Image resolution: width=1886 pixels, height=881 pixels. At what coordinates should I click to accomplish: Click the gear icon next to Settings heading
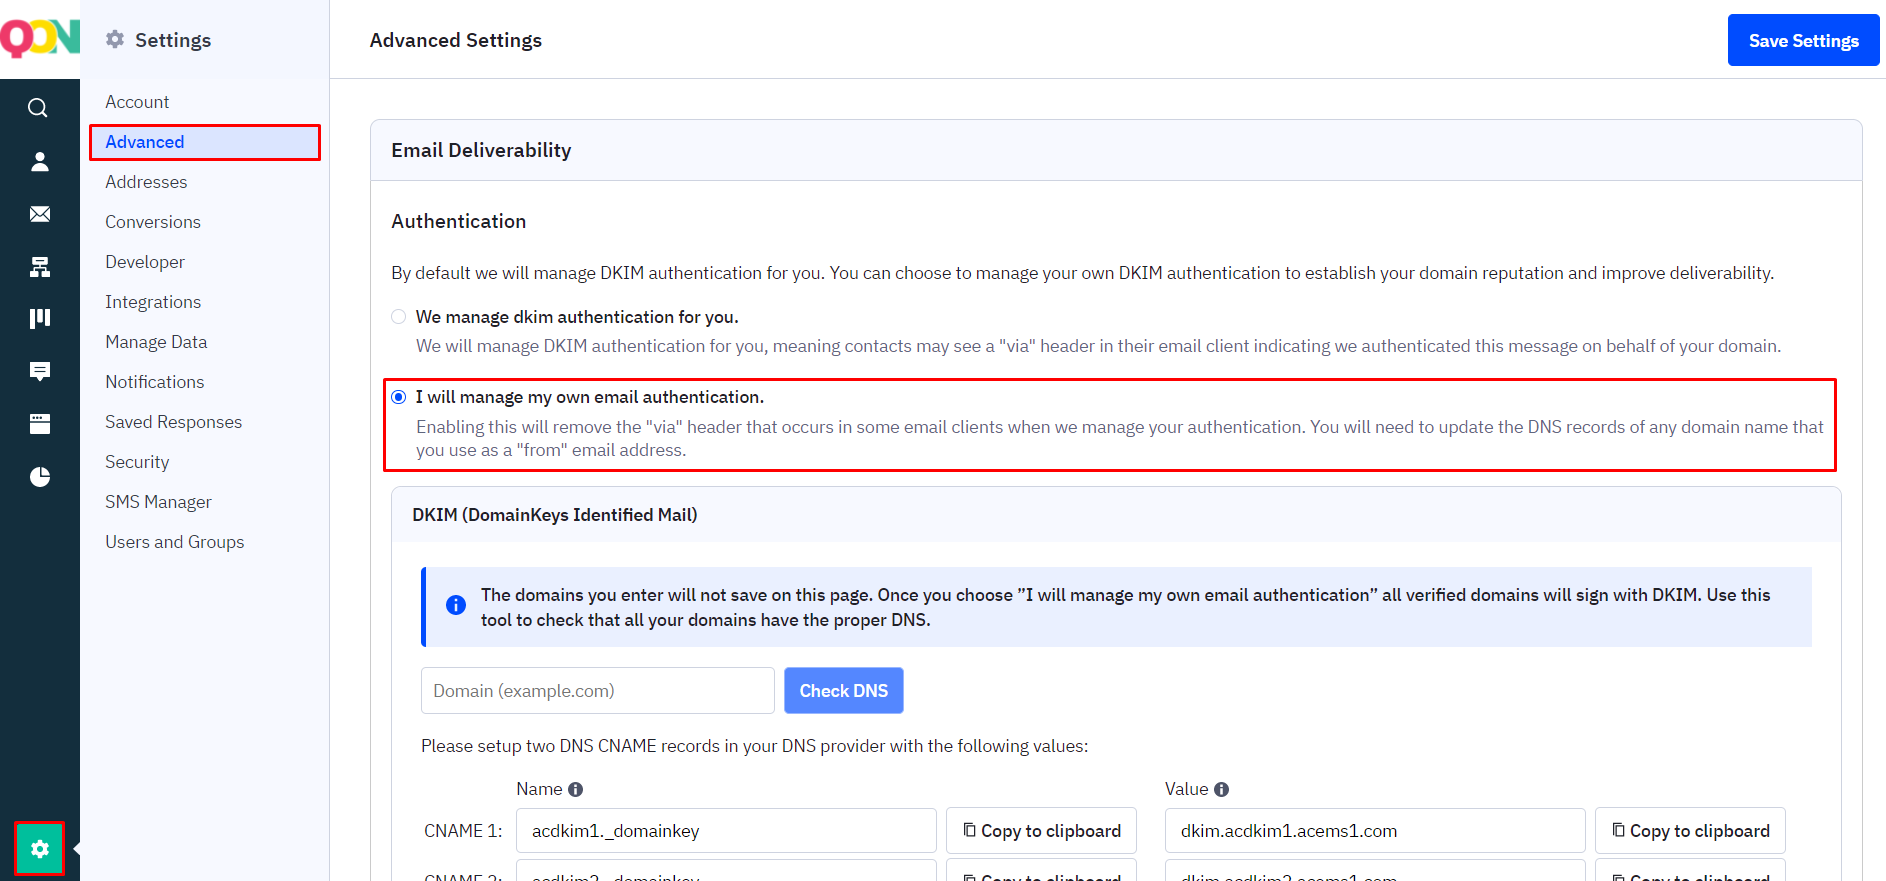(115, 39)
